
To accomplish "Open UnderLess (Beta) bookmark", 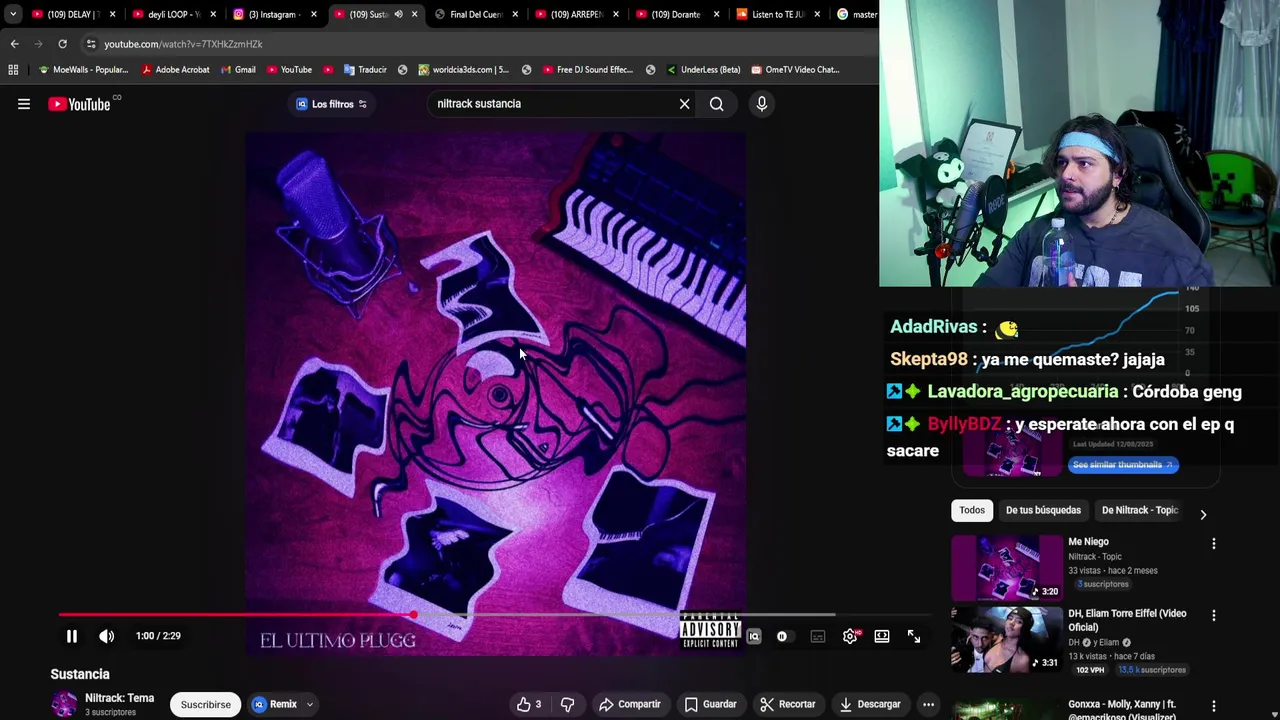I will click(x=702, y=70).
